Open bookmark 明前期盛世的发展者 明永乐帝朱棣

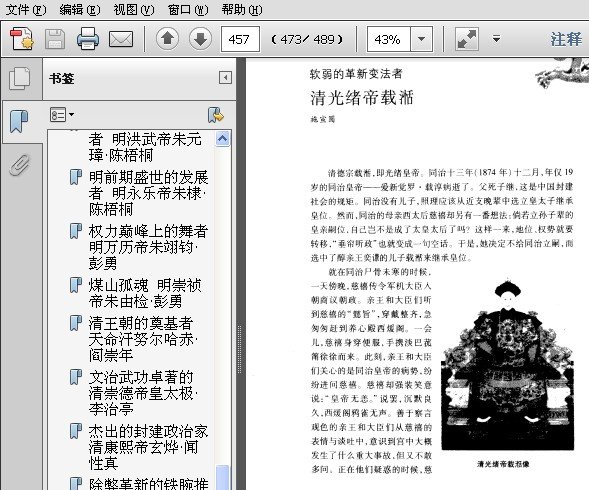tap(148, 193)
